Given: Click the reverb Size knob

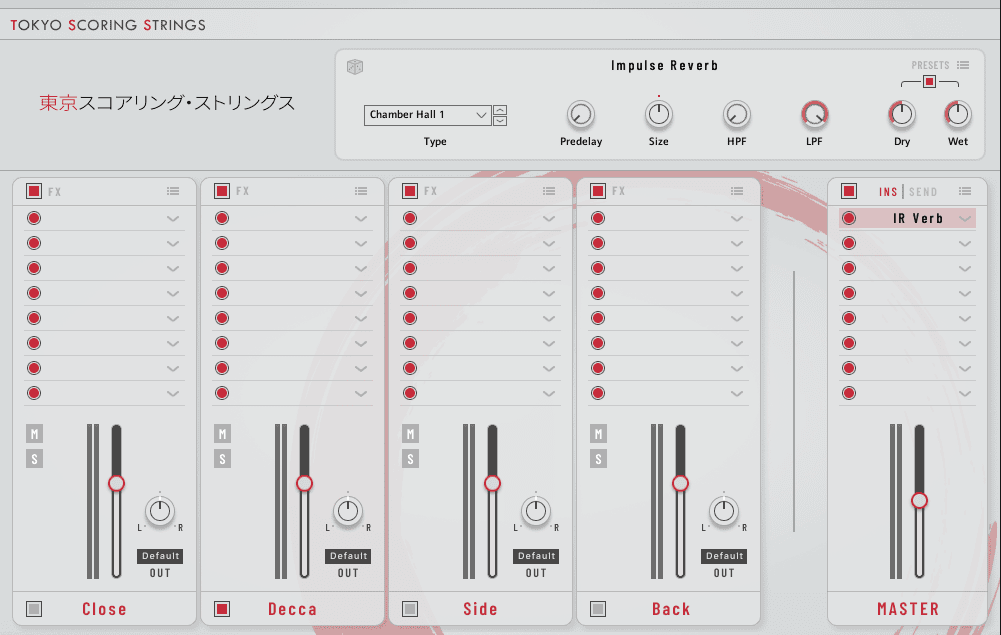Looking at the screenshot, I should pyautogui.click(x=658, y=115).
